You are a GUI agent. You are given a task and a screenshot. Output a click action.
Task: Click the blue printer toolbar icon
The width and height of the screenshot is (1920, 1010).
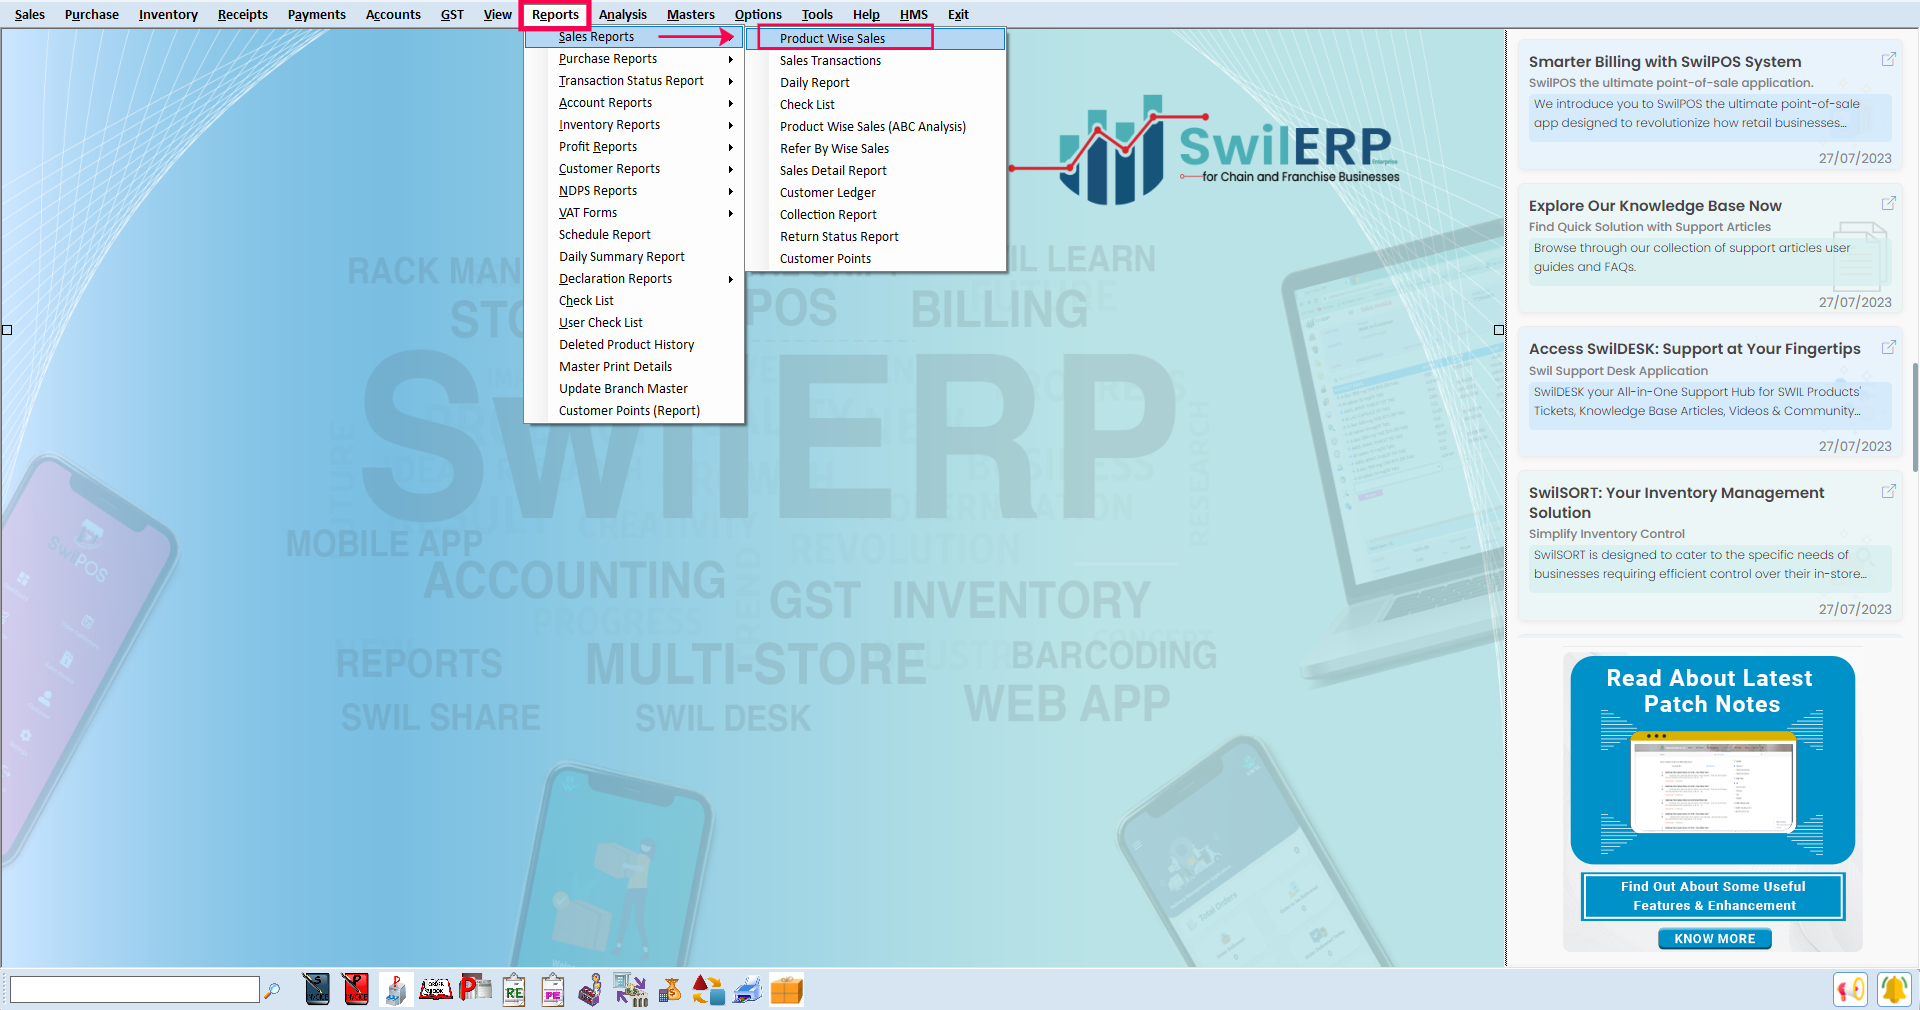(x=748, y=989)
